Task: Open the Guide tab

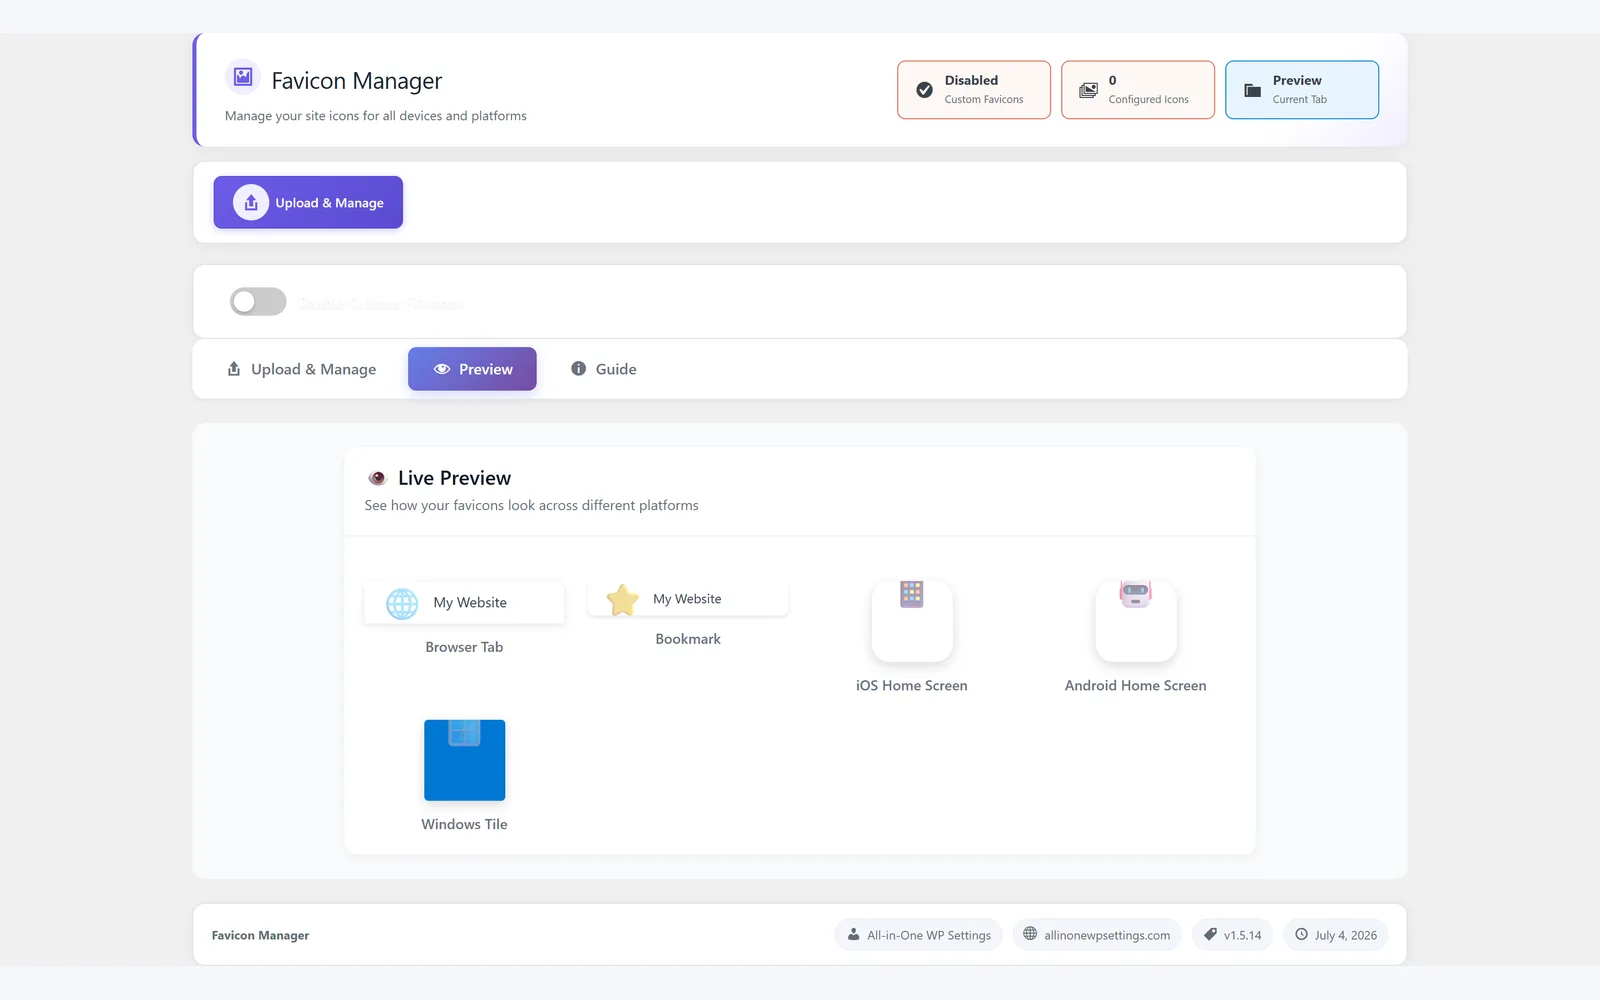Action: (x=604, y=369)
